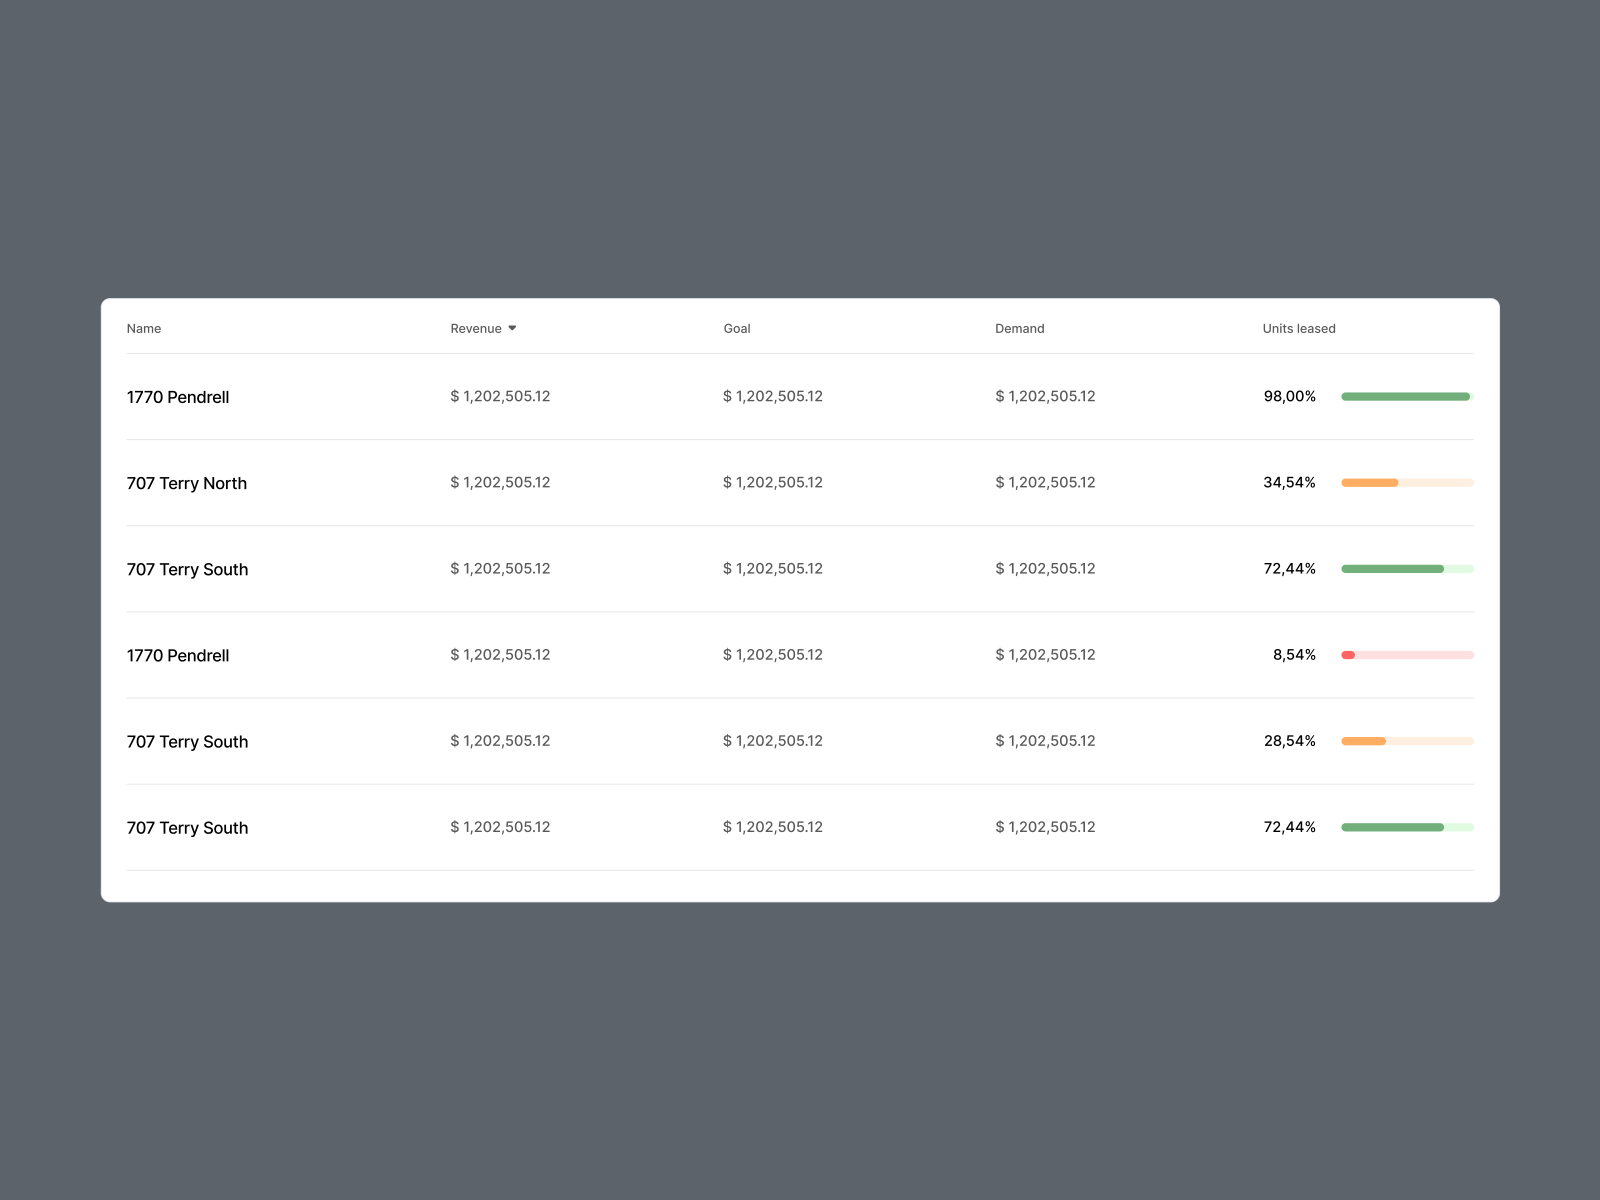Open the 707 Terry North property
The height and width of the screenshot is (1200, 1600).
click(187, 483)
